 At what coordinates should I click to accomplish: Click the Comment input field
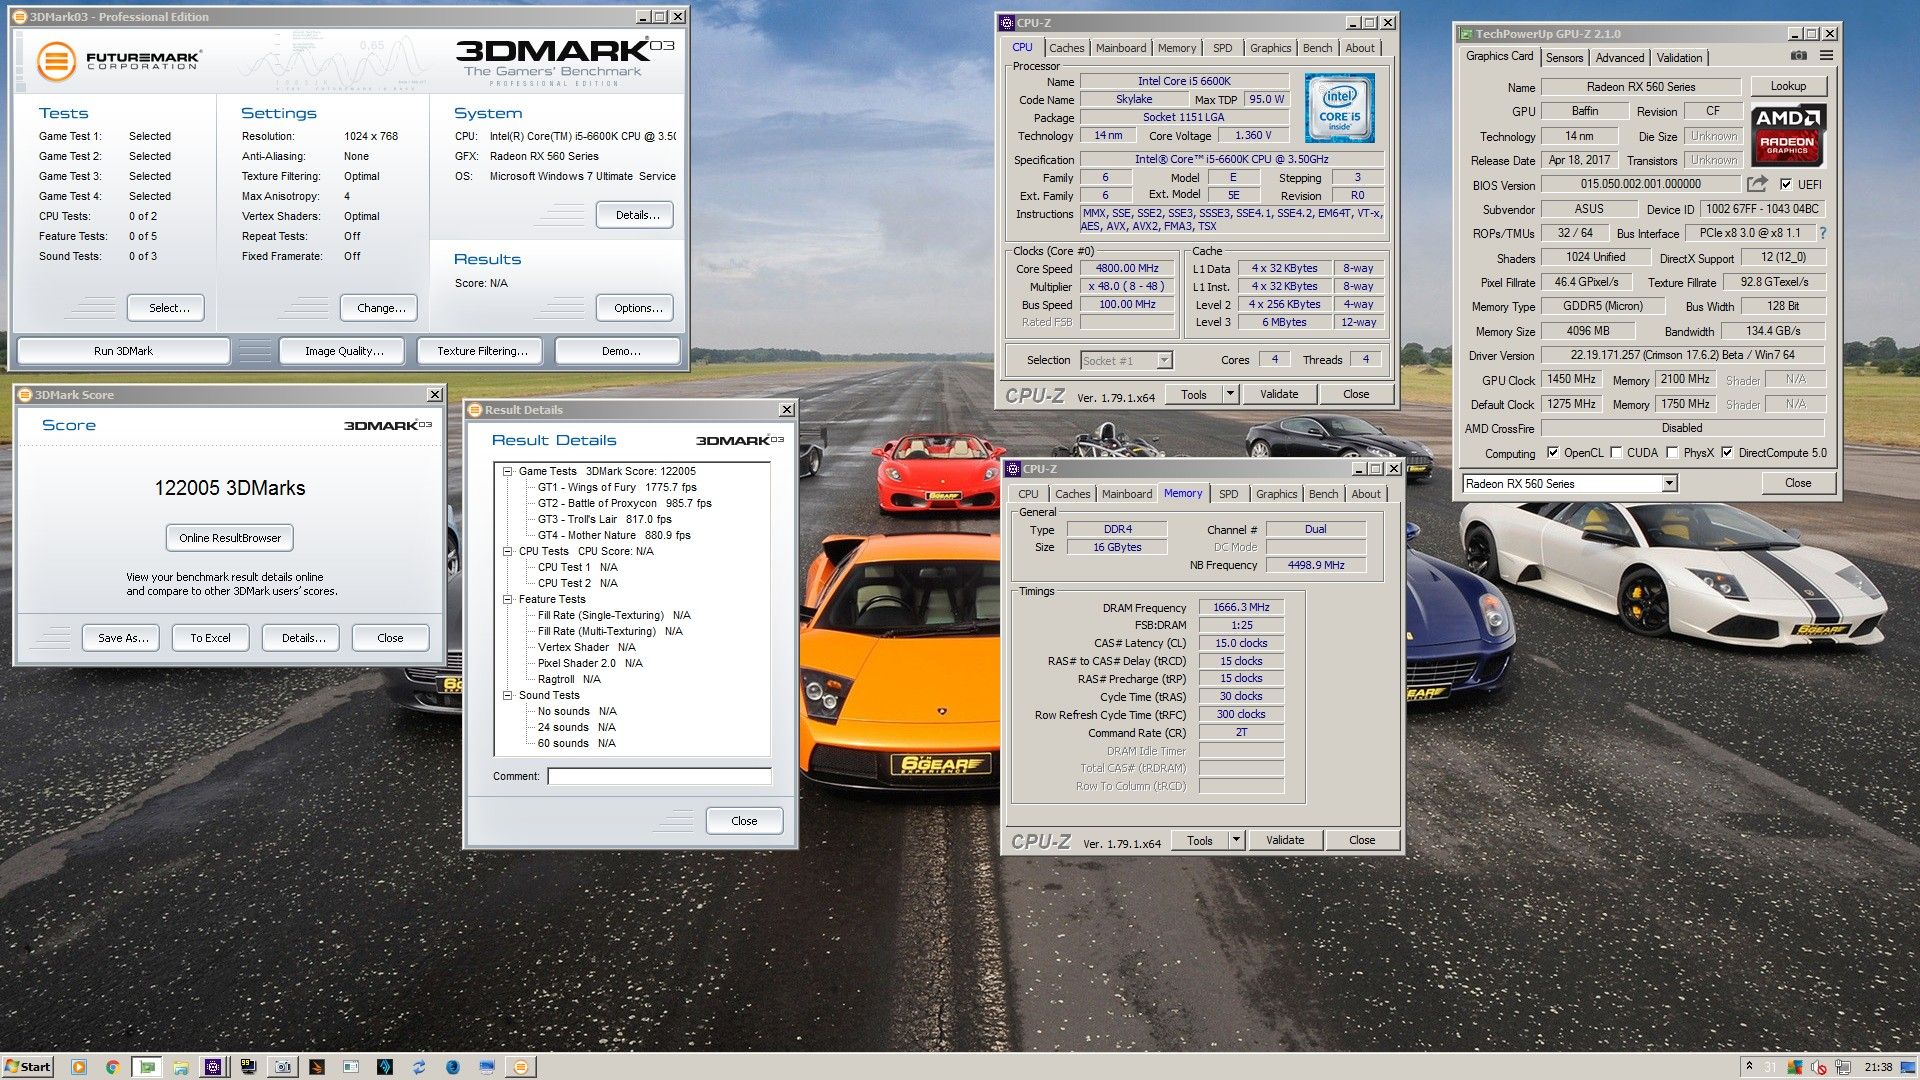point(659,776)
